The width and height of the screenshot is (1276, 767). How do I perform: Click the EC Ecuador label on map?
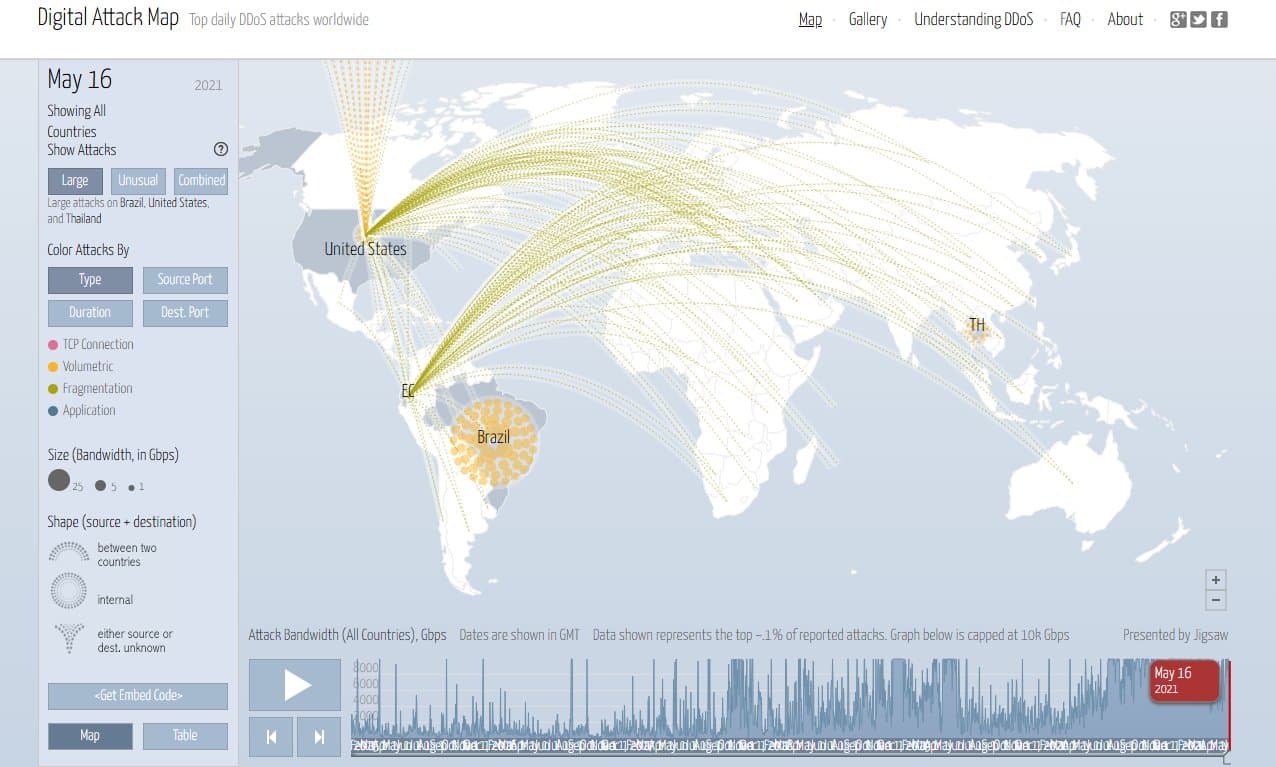coord(408,392)
